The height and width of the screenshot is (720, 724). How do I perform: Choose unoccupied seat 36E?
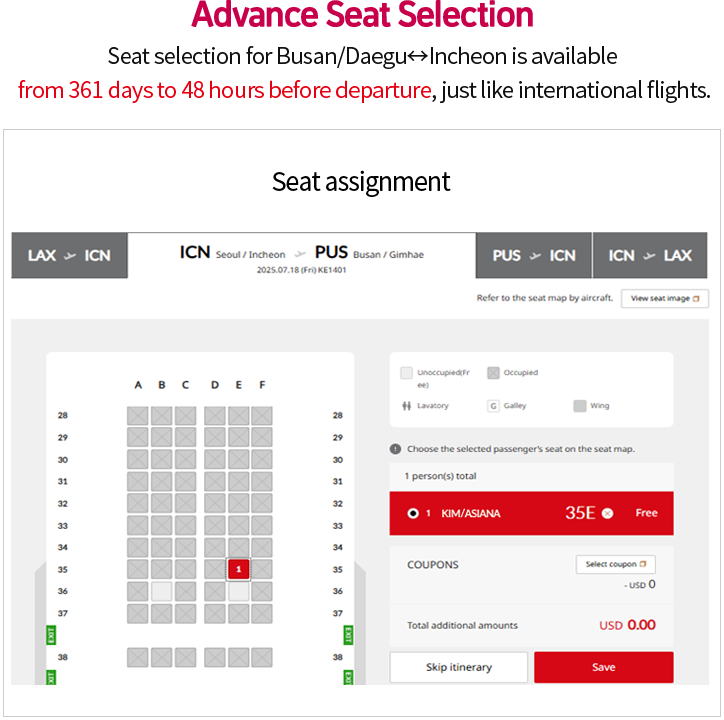239,591
